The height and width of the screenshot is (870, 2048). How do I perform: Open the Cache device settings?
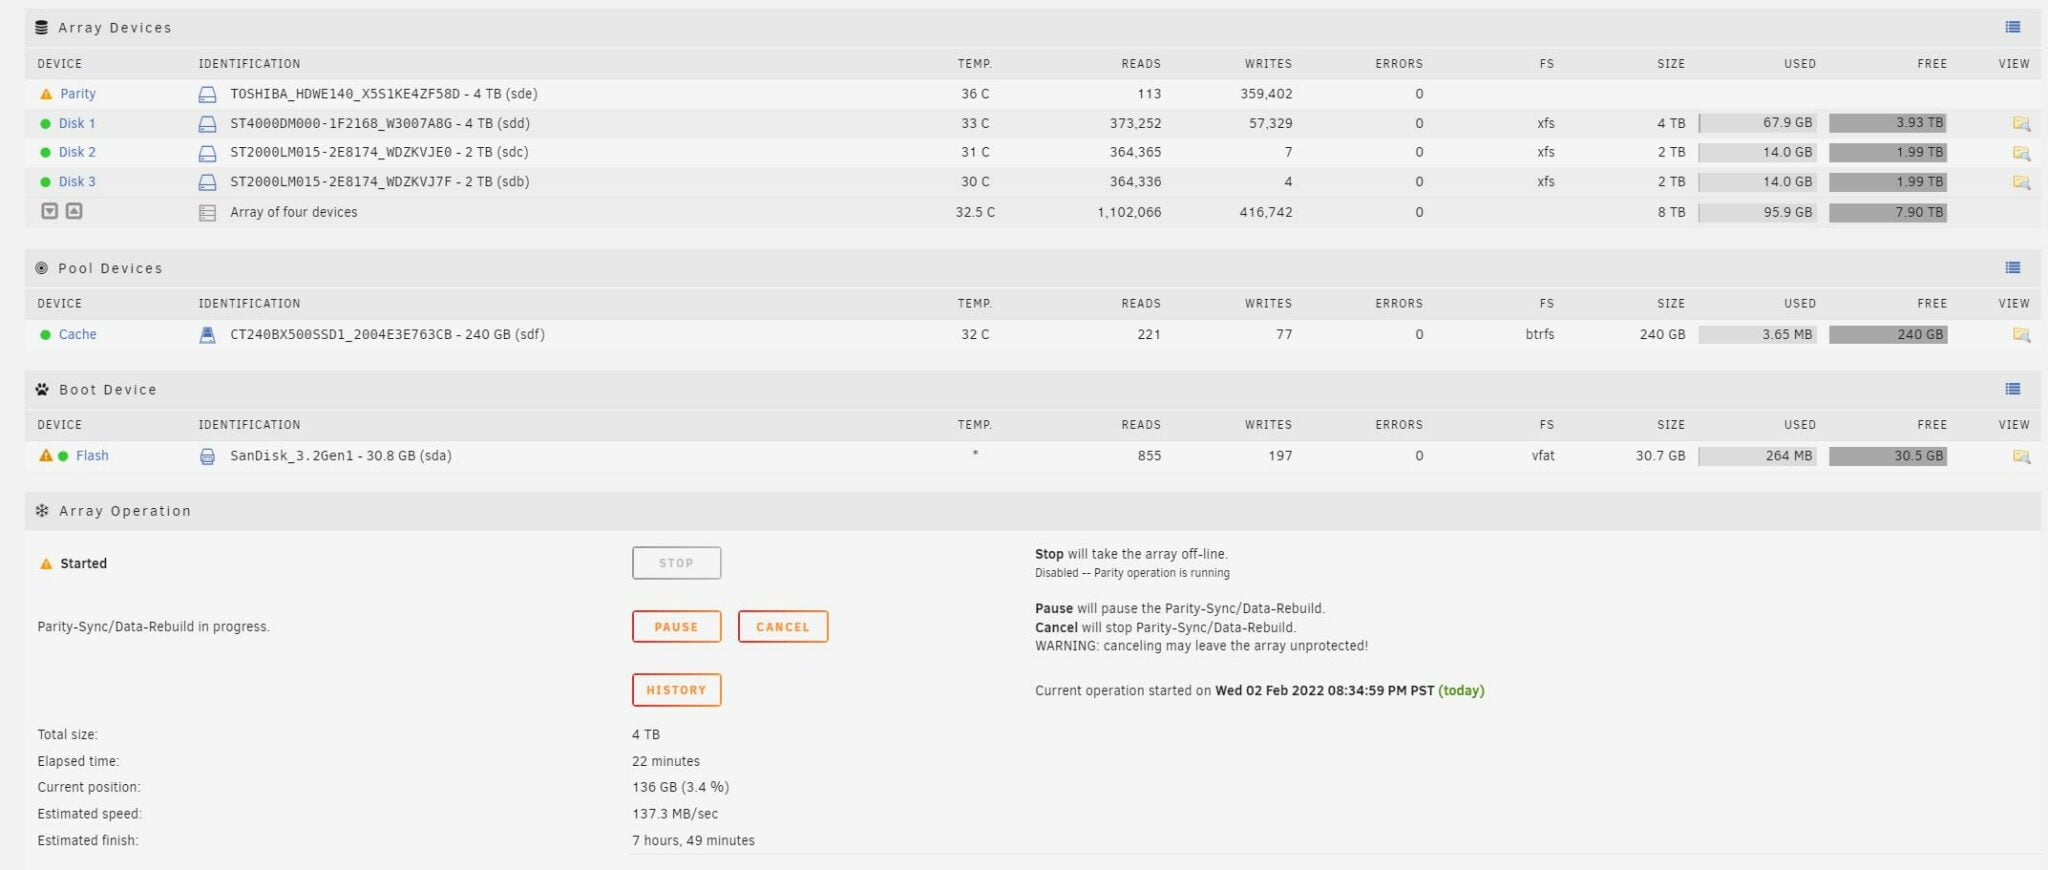click(77, 335)
